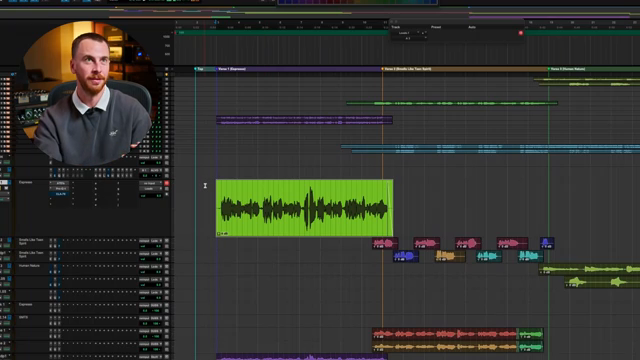Click the green tempo lane bar under the ruler

(282, 33)
